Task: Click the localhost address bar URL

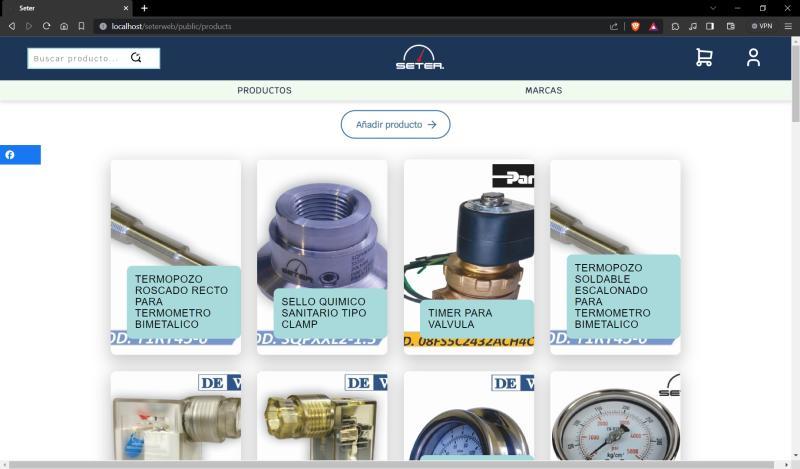Action: pos(171,26)
